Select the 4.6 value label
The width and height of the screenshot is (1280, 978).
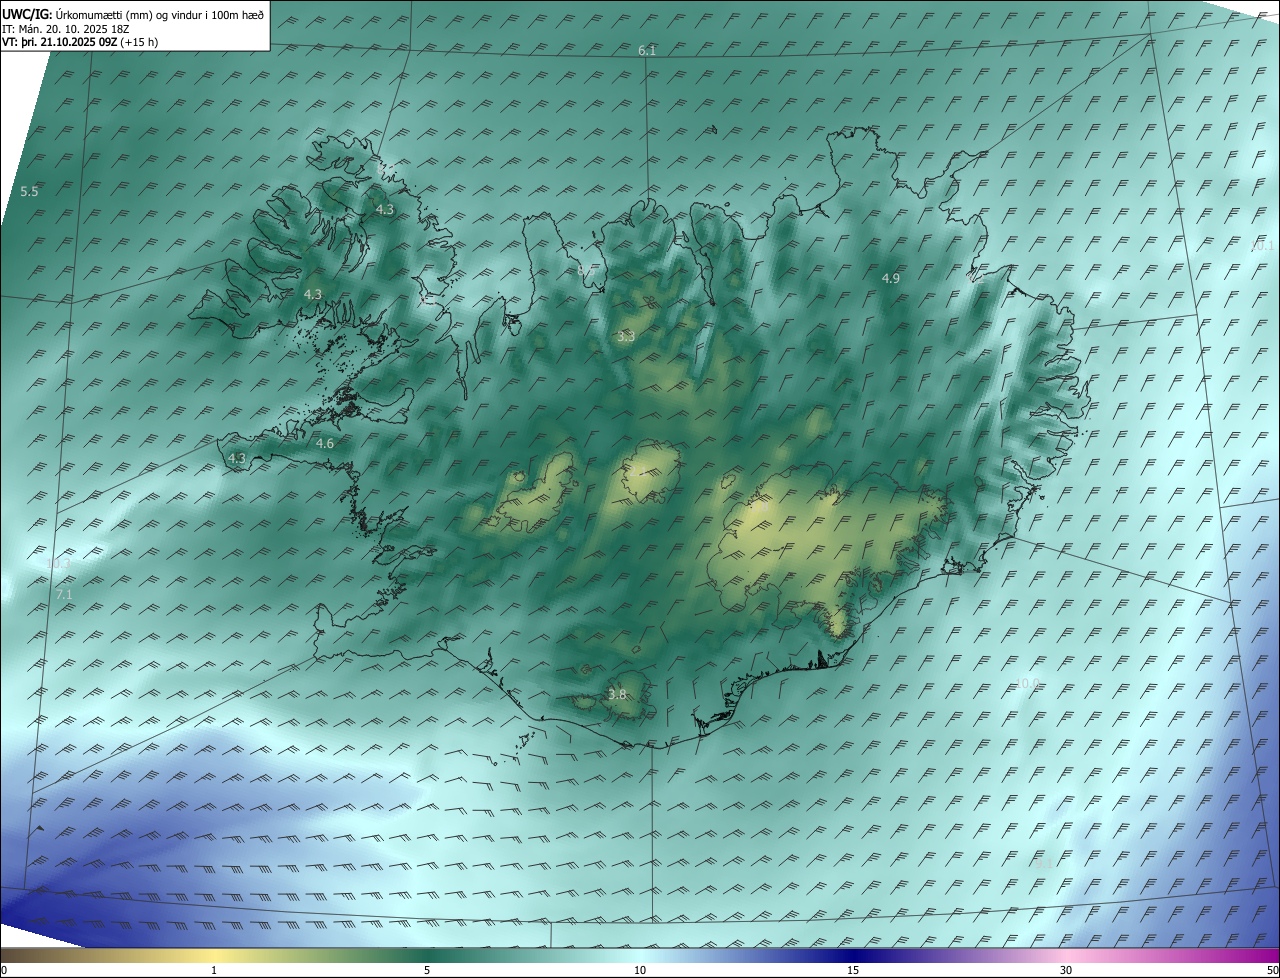tap(325, 443)
